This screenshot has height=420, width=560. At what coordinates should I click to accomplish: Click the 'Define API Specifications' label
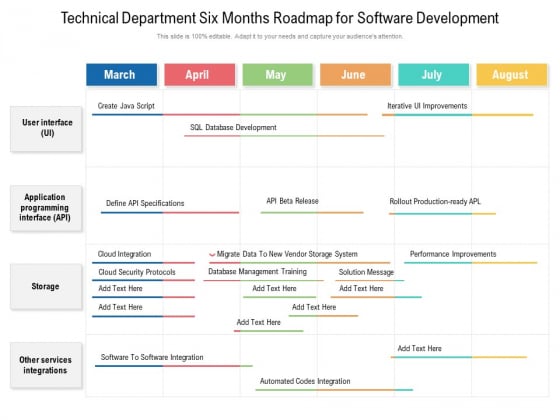pos(145,203)
